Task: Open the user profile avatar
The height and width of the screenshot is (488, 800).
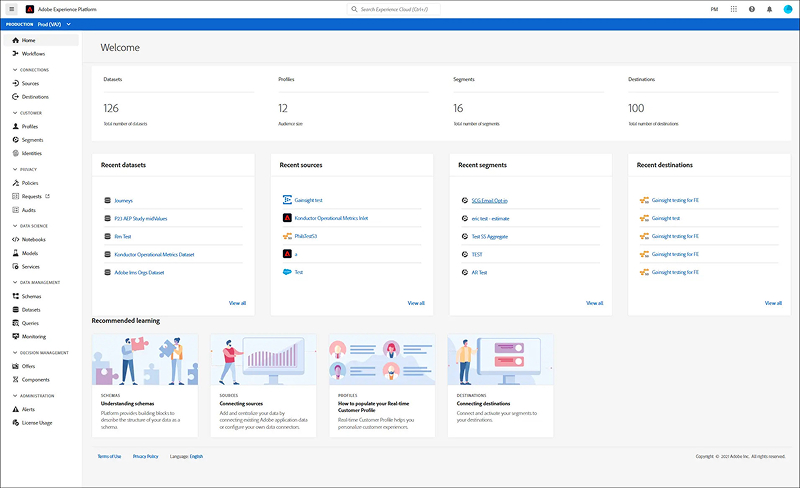Action: pyautogui.click(x=788, y=9)
